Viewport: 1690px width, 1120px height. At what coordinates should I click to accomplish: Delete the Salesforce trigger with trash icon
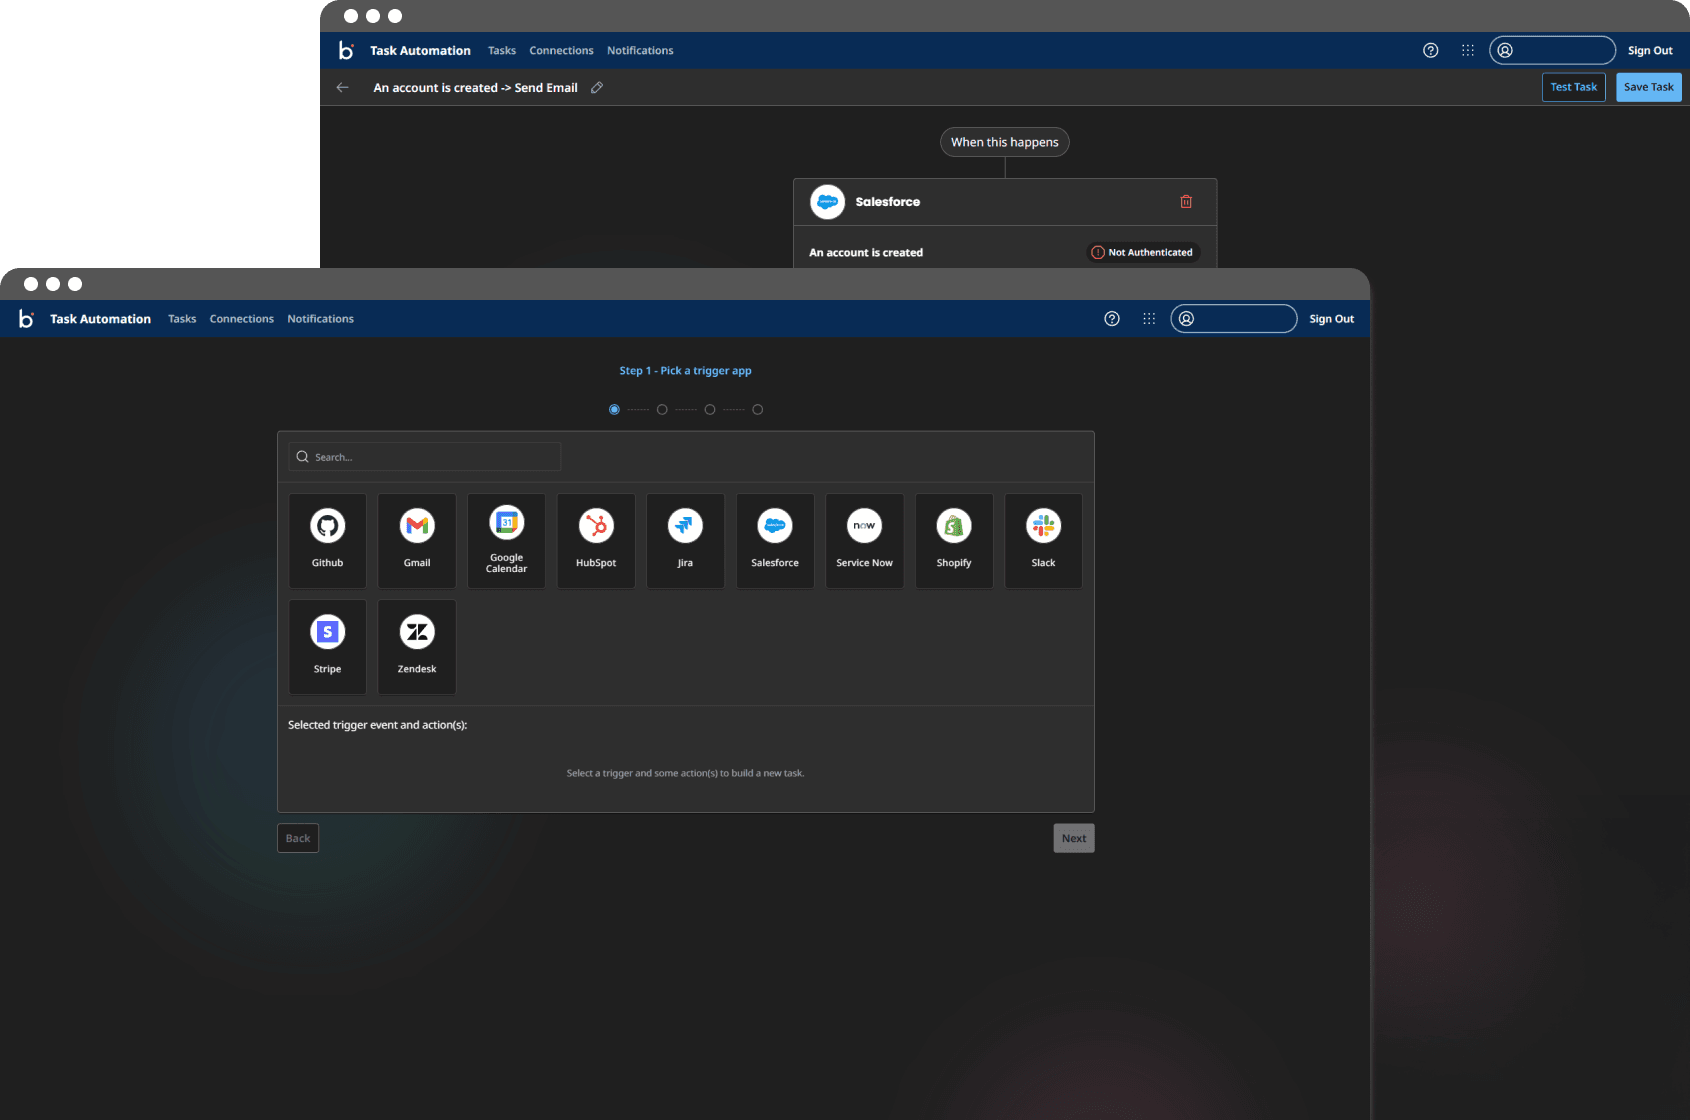point(1186,202)
